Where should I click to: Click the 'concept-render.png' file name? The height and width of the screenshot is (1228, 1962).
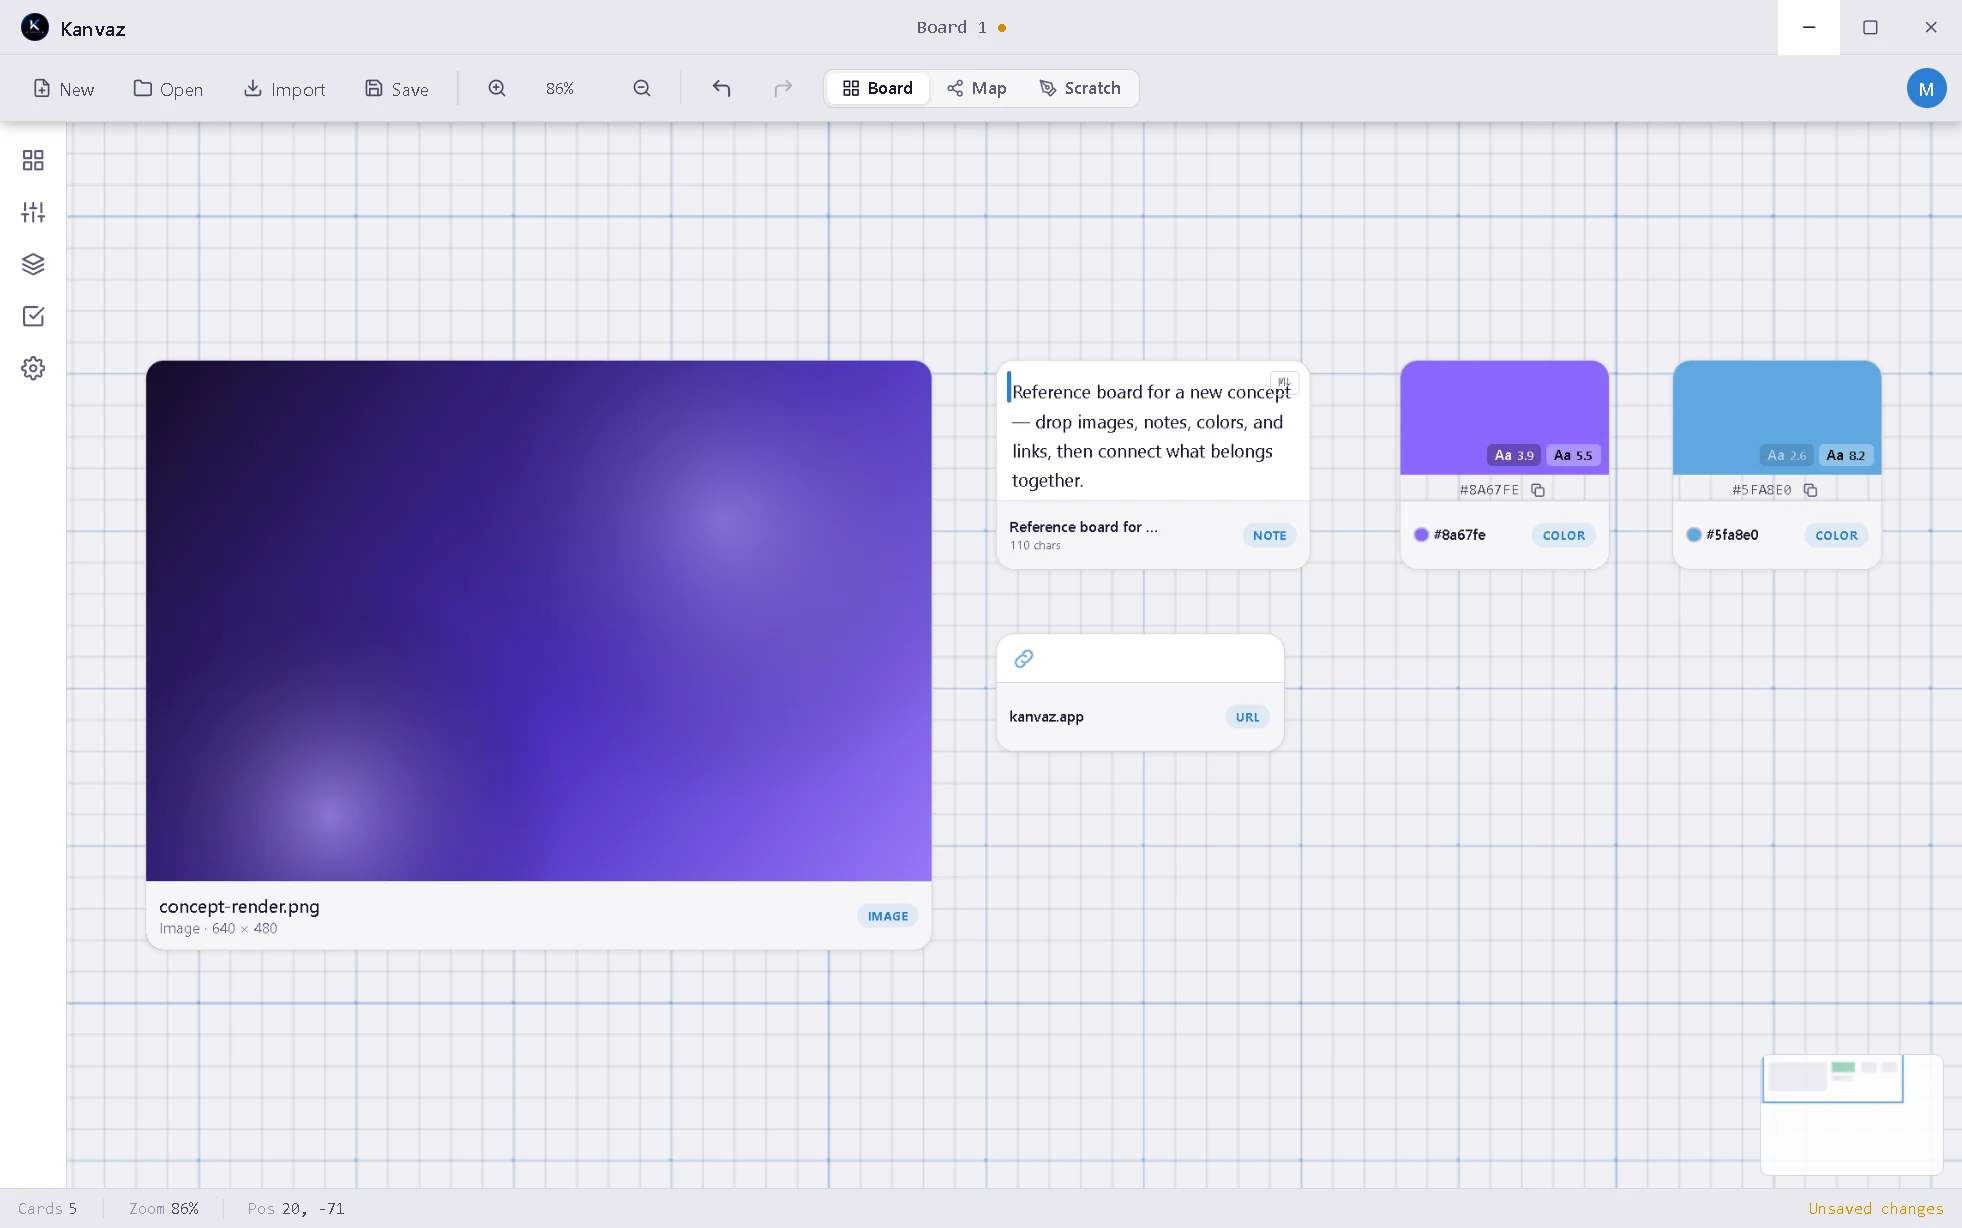pos(239,906)
